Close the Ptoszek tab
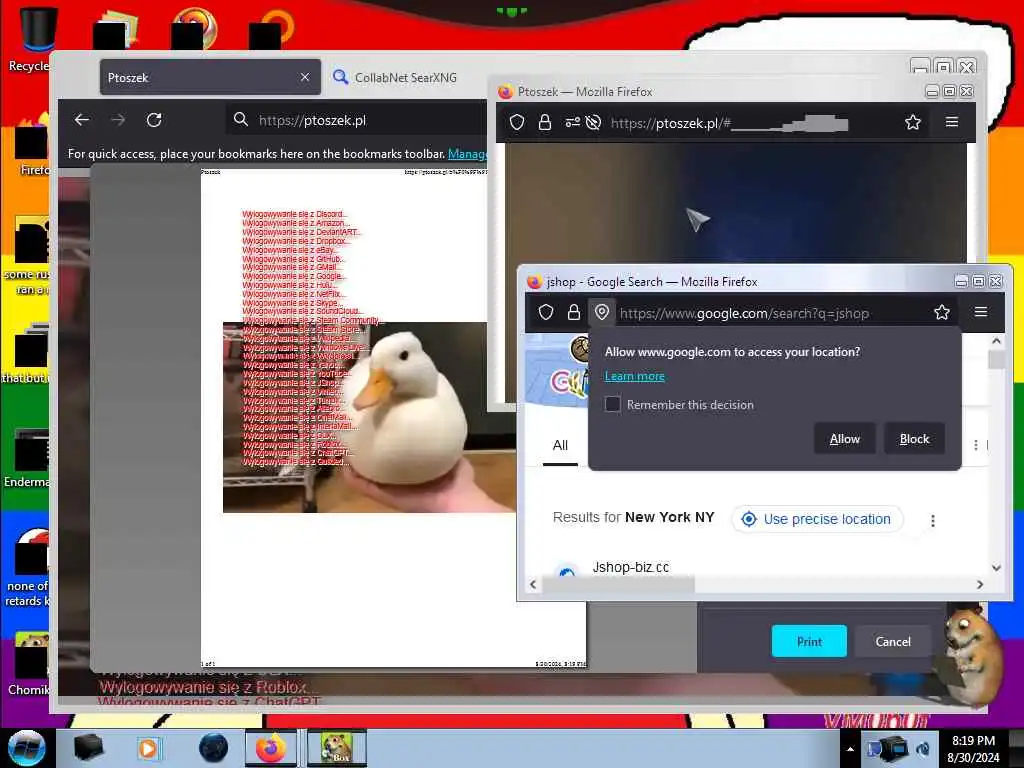 click(x=305, y=77)
